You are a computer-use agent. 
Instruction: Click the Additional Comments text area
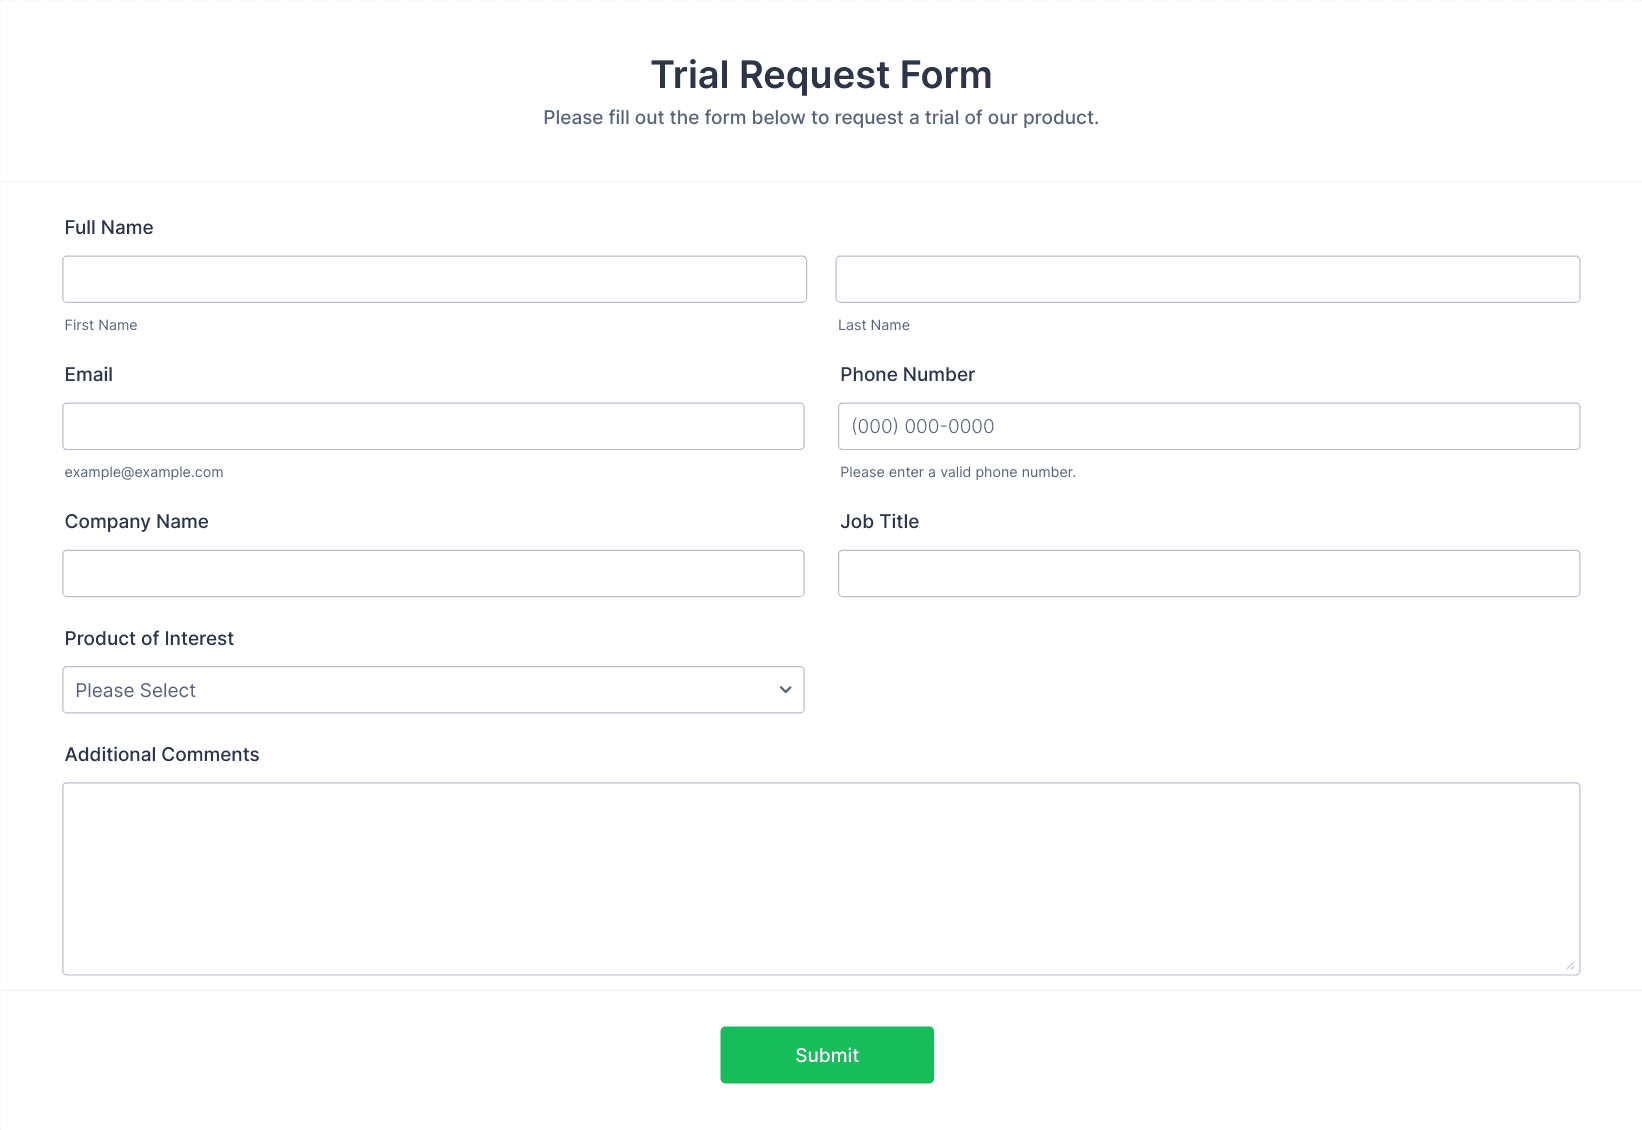point(821,879)
